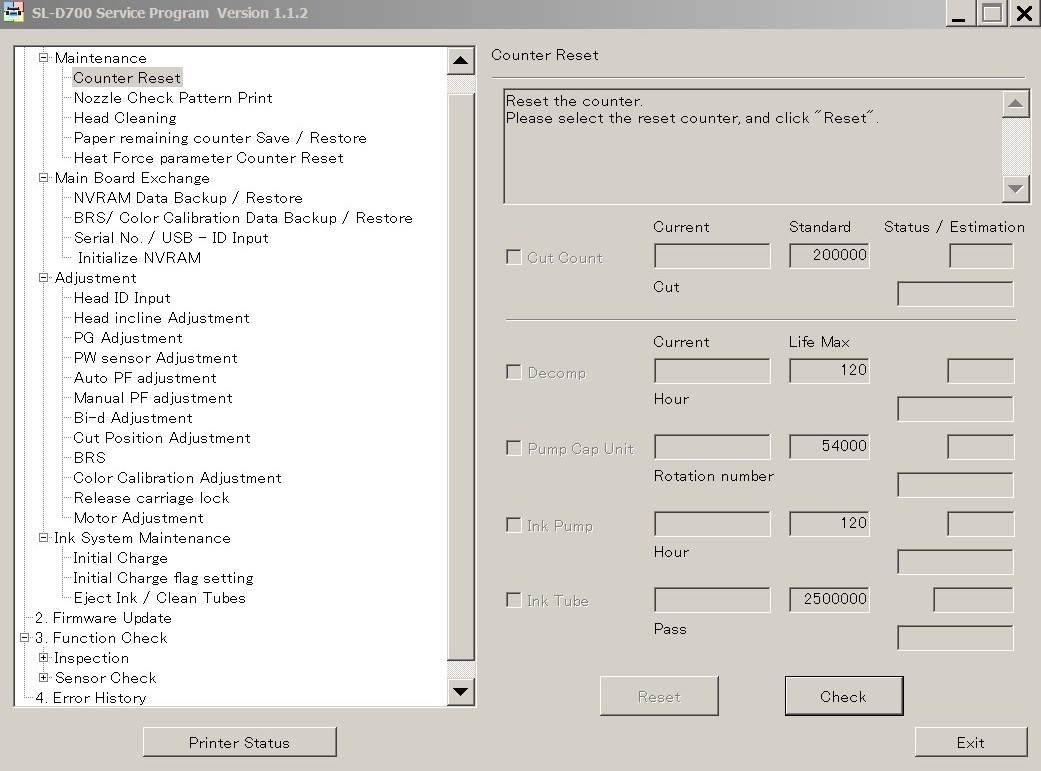
Task: Minimize the Service Program window
Action: click(x=960, y=13)
